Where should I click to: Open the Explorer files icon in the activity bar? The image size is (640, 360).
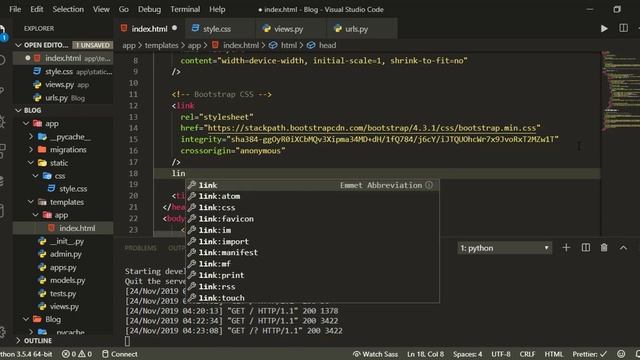[x=3, y=33]
